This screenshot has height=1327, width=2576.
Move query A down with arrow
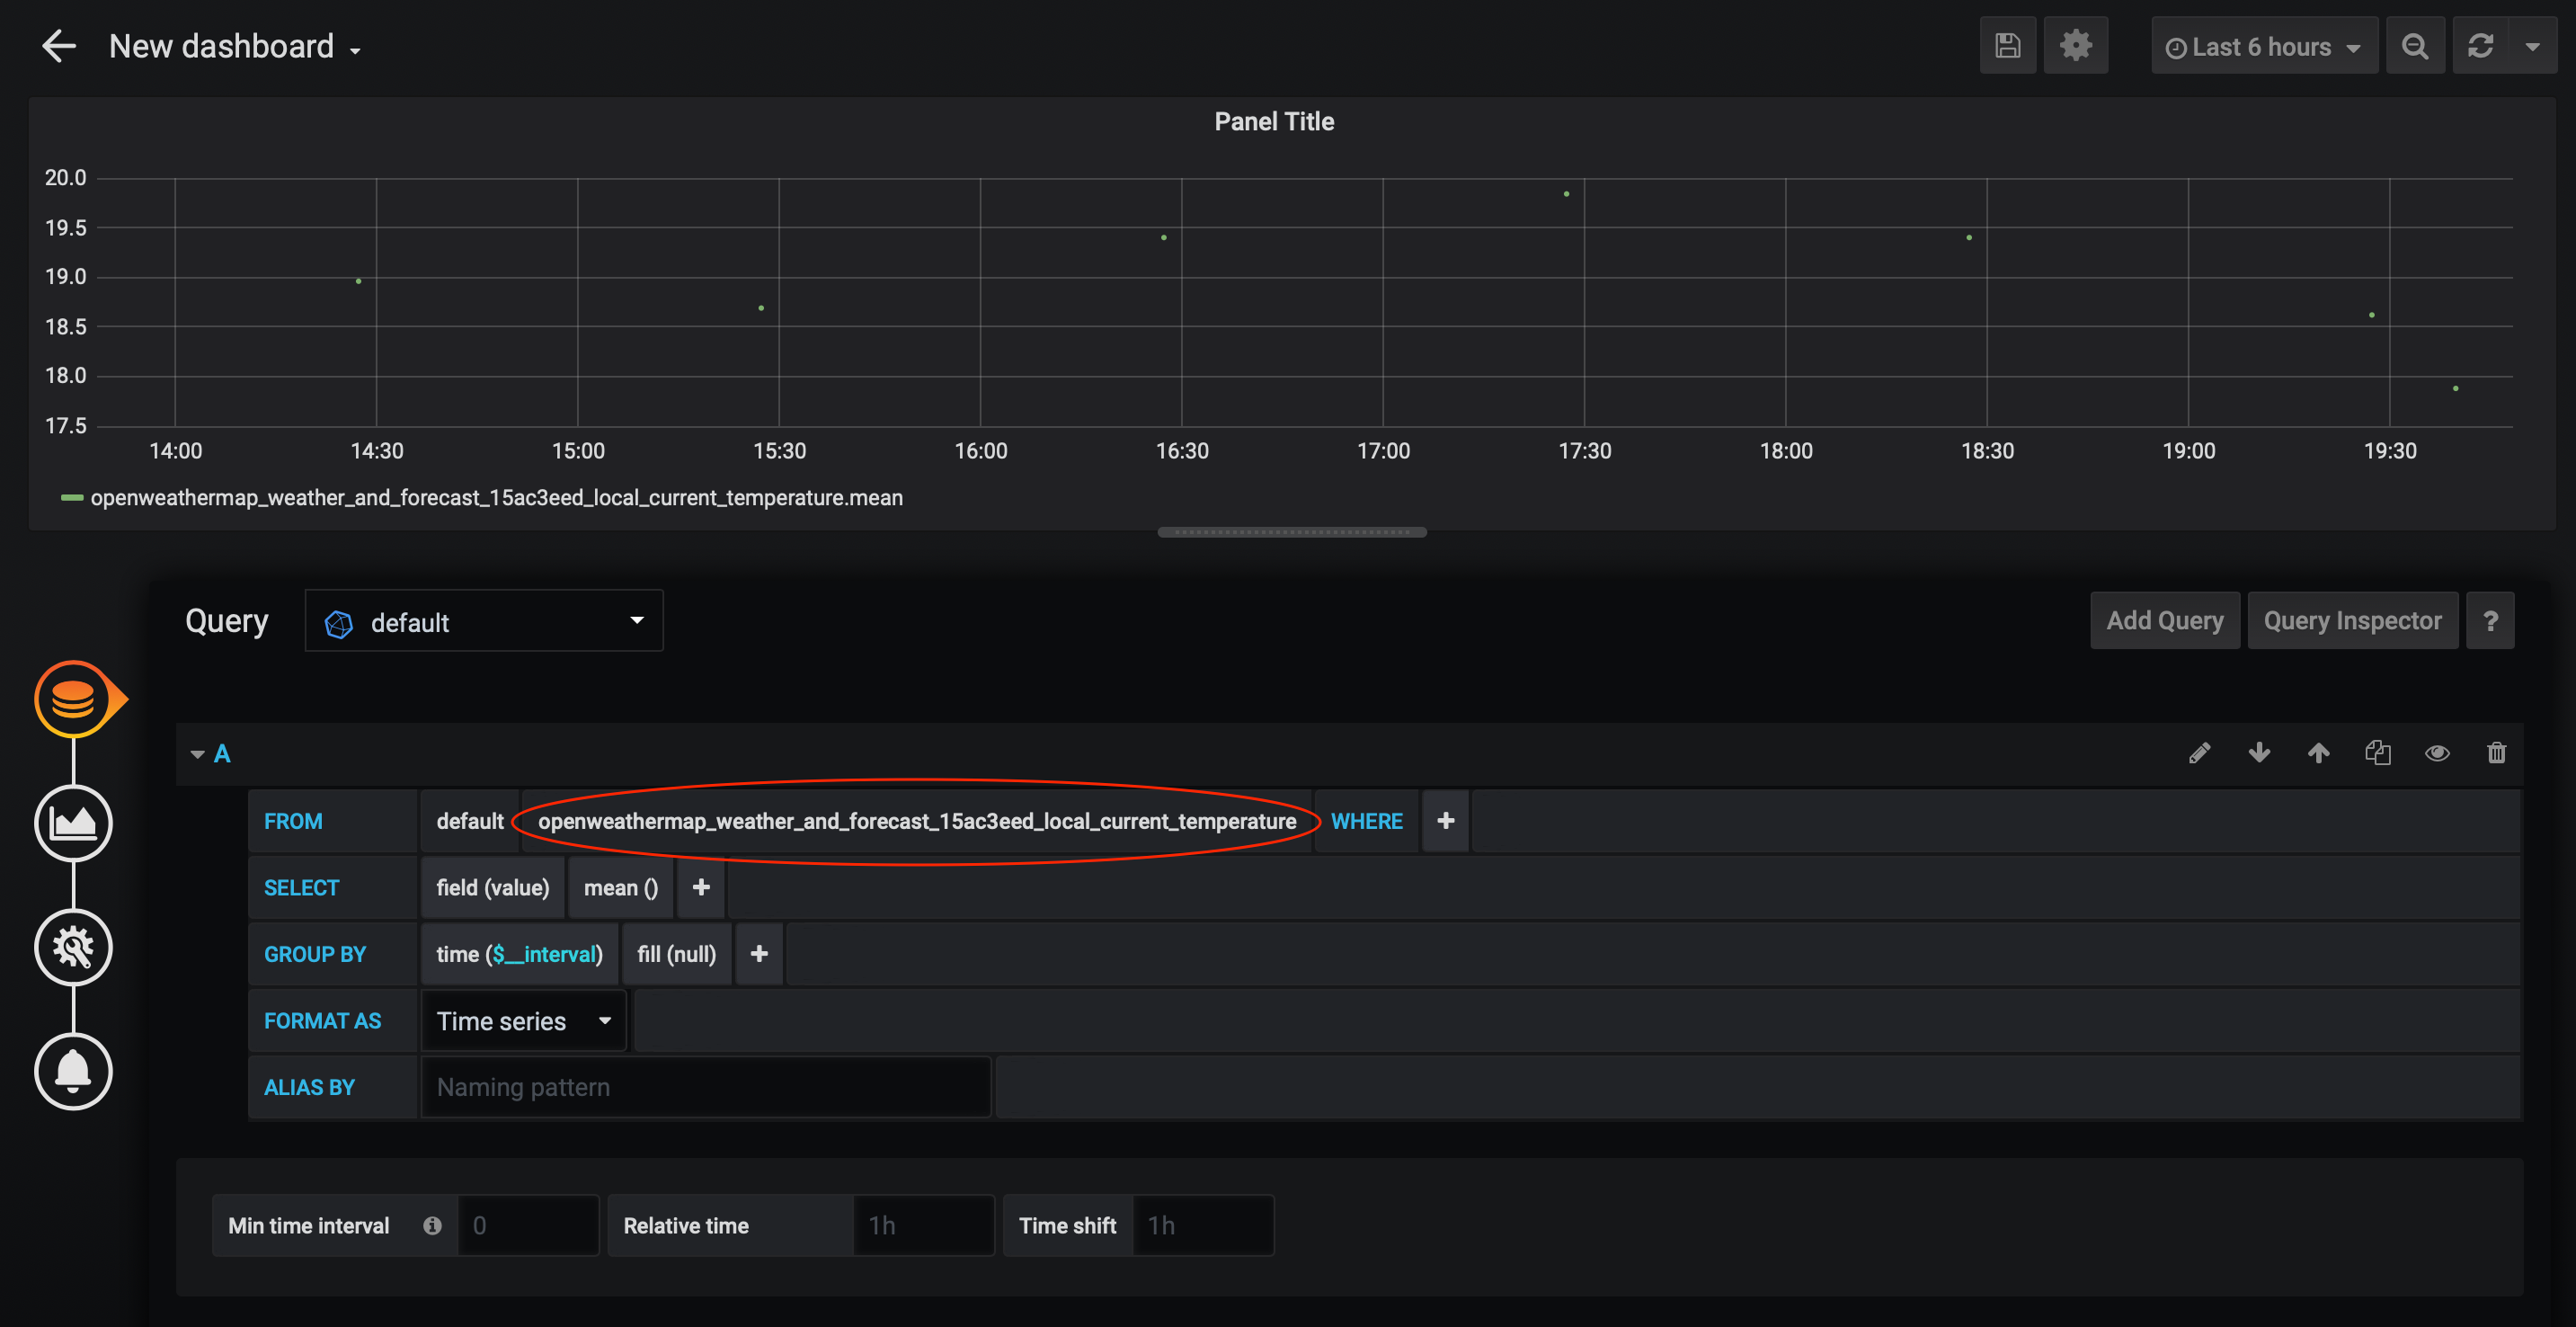(2259, 753)
